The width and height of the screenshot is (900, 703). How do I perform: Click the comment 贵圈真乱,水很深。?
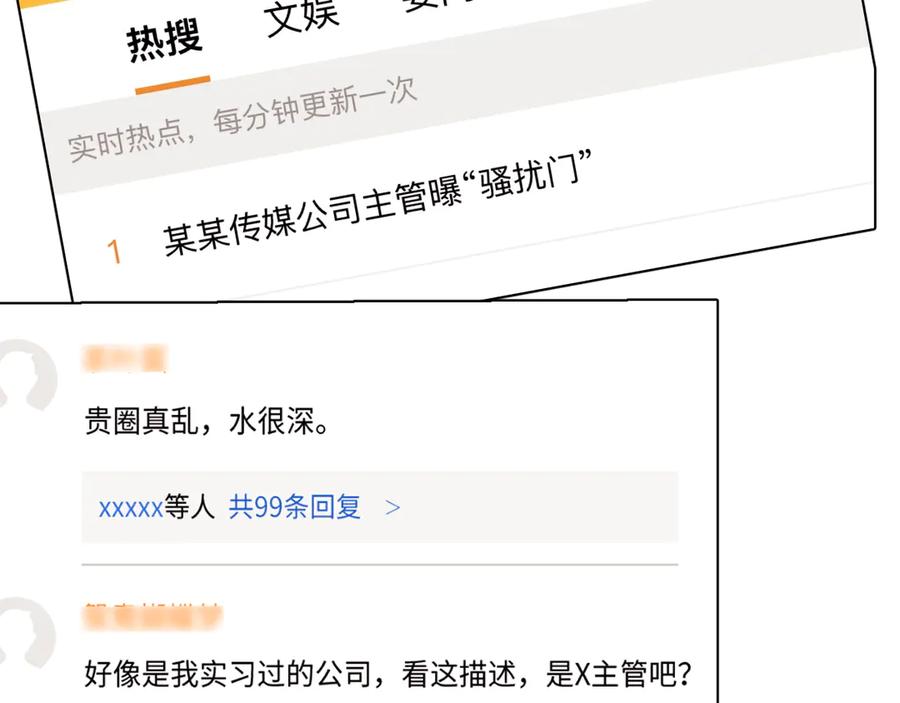[207, 422]
